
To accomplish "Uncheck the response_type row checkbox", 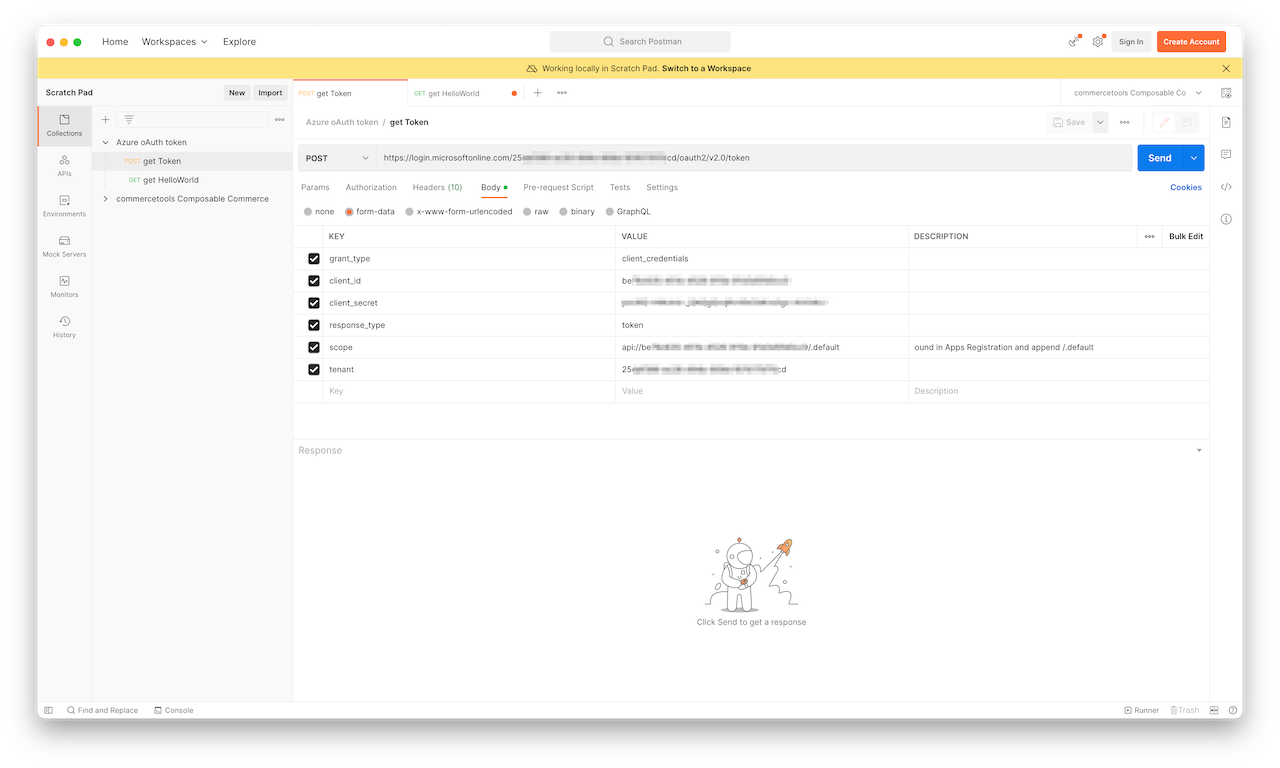I will pyautogui.click(x=314, y=325).
